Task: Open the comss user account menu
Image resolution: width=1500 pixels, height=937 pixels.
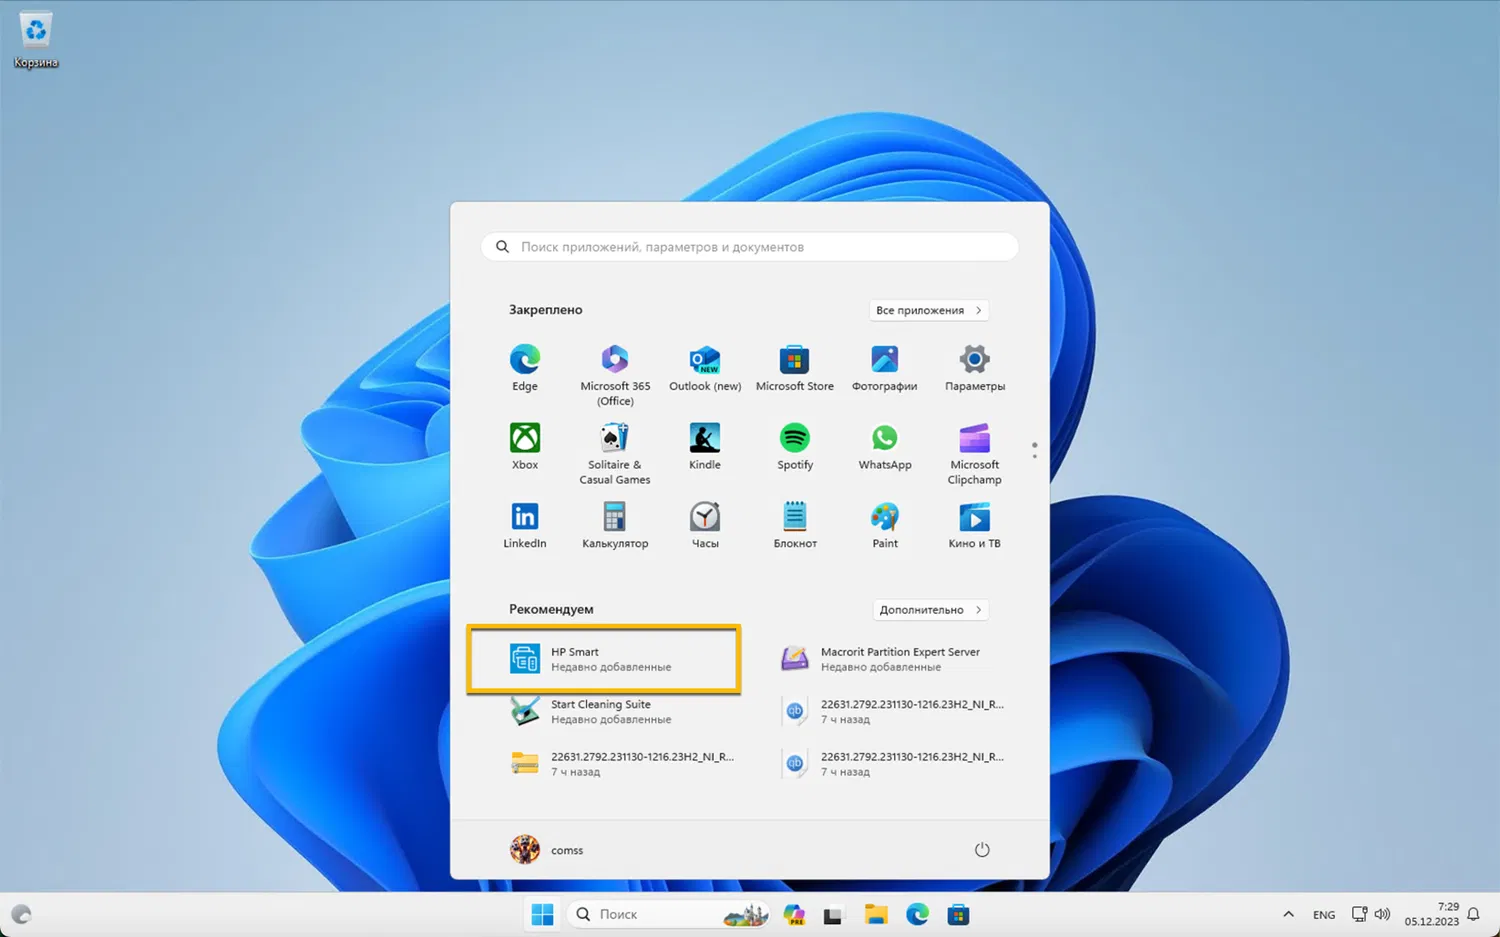Action: click(x=547, y=850)
